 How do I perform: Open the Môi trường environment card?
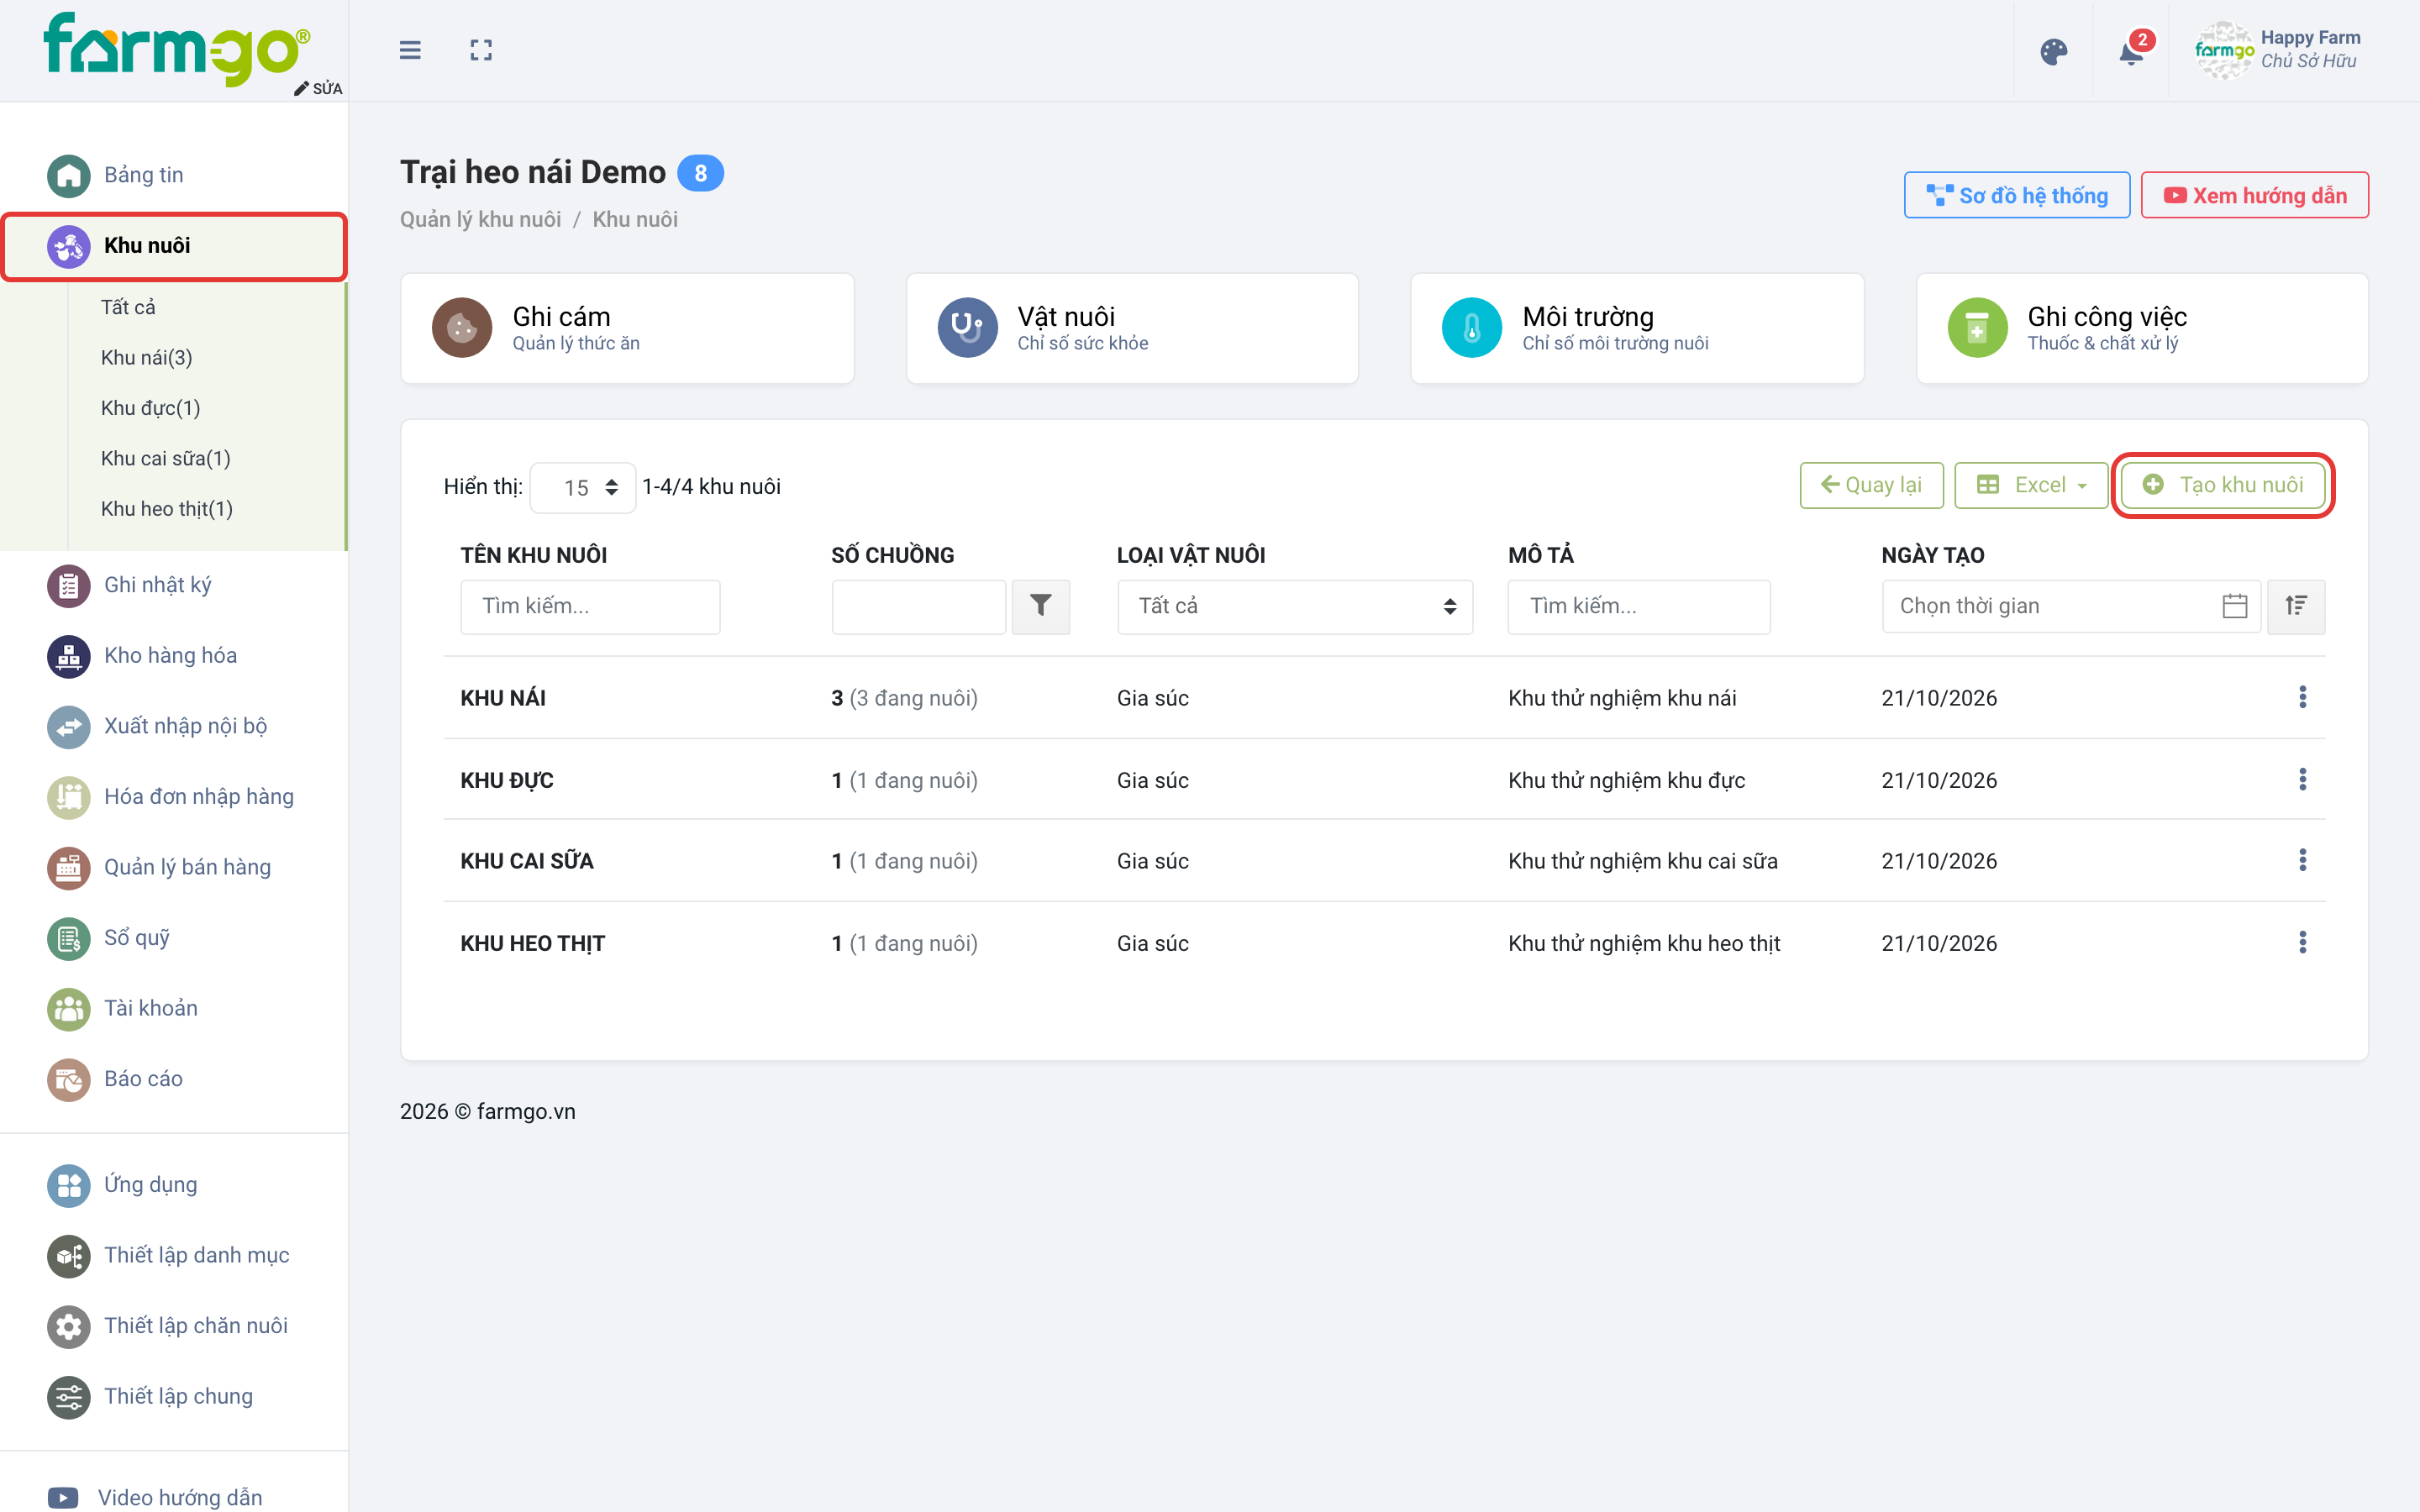click(1637, 328)
